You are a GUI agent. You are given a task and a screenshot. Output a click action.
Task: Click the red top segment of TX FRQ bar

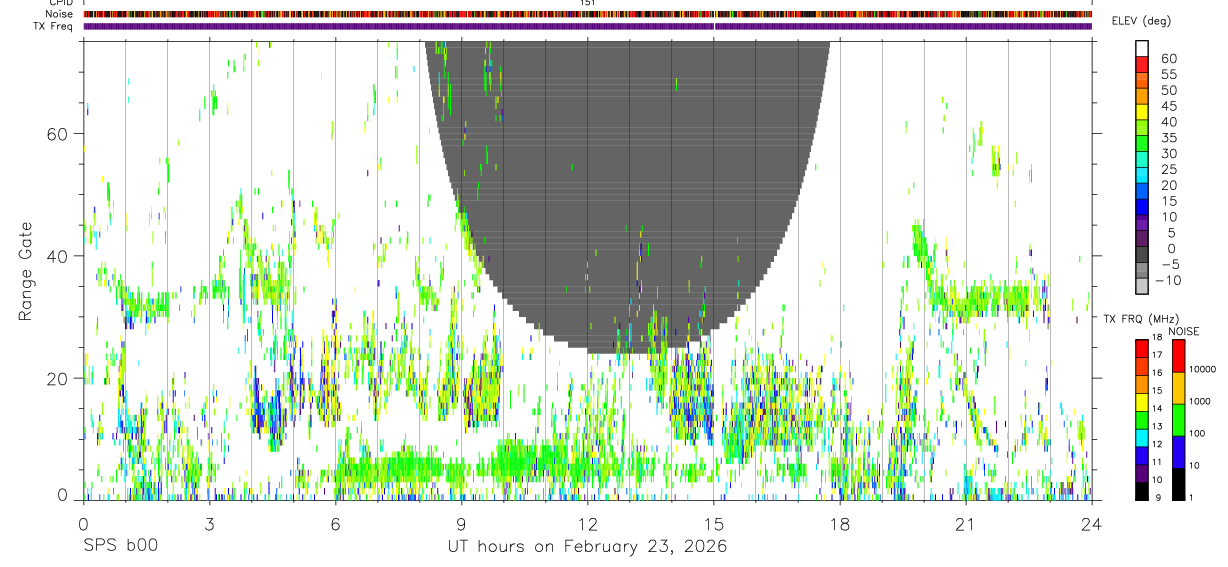pyautogui.click(x=1142, y=348)
